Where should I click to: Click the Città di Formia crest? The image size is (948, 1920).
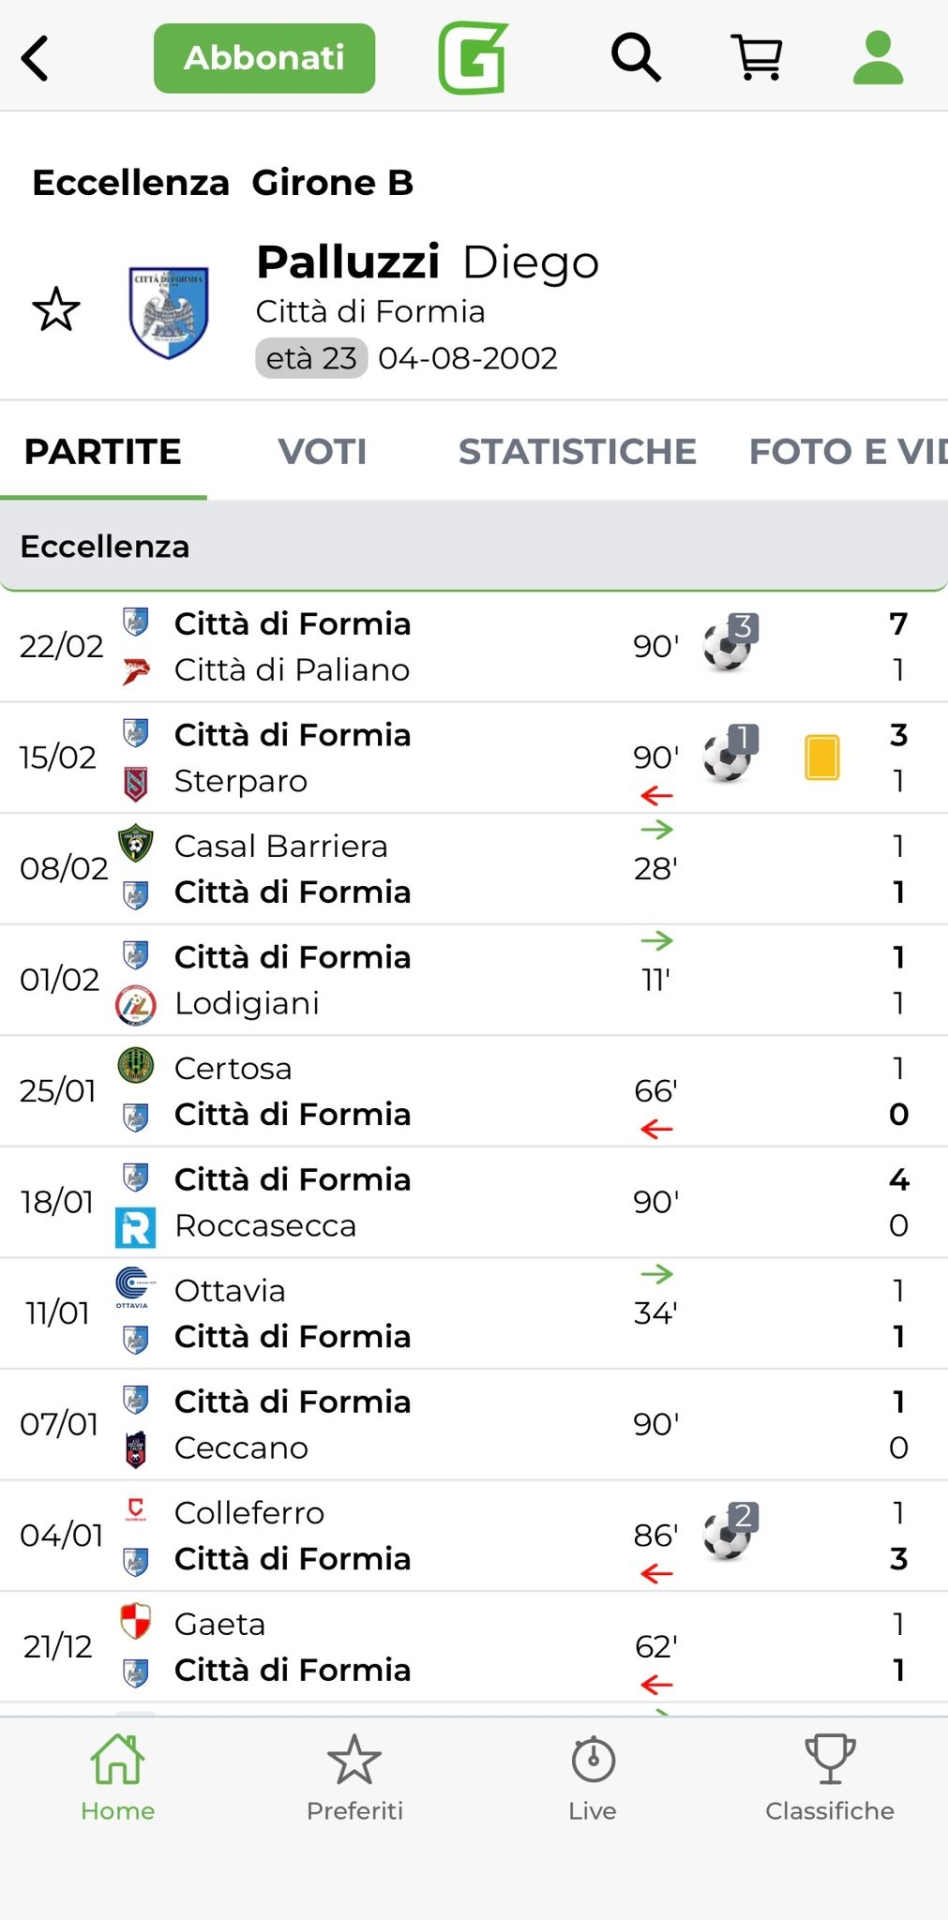point(168,311)
